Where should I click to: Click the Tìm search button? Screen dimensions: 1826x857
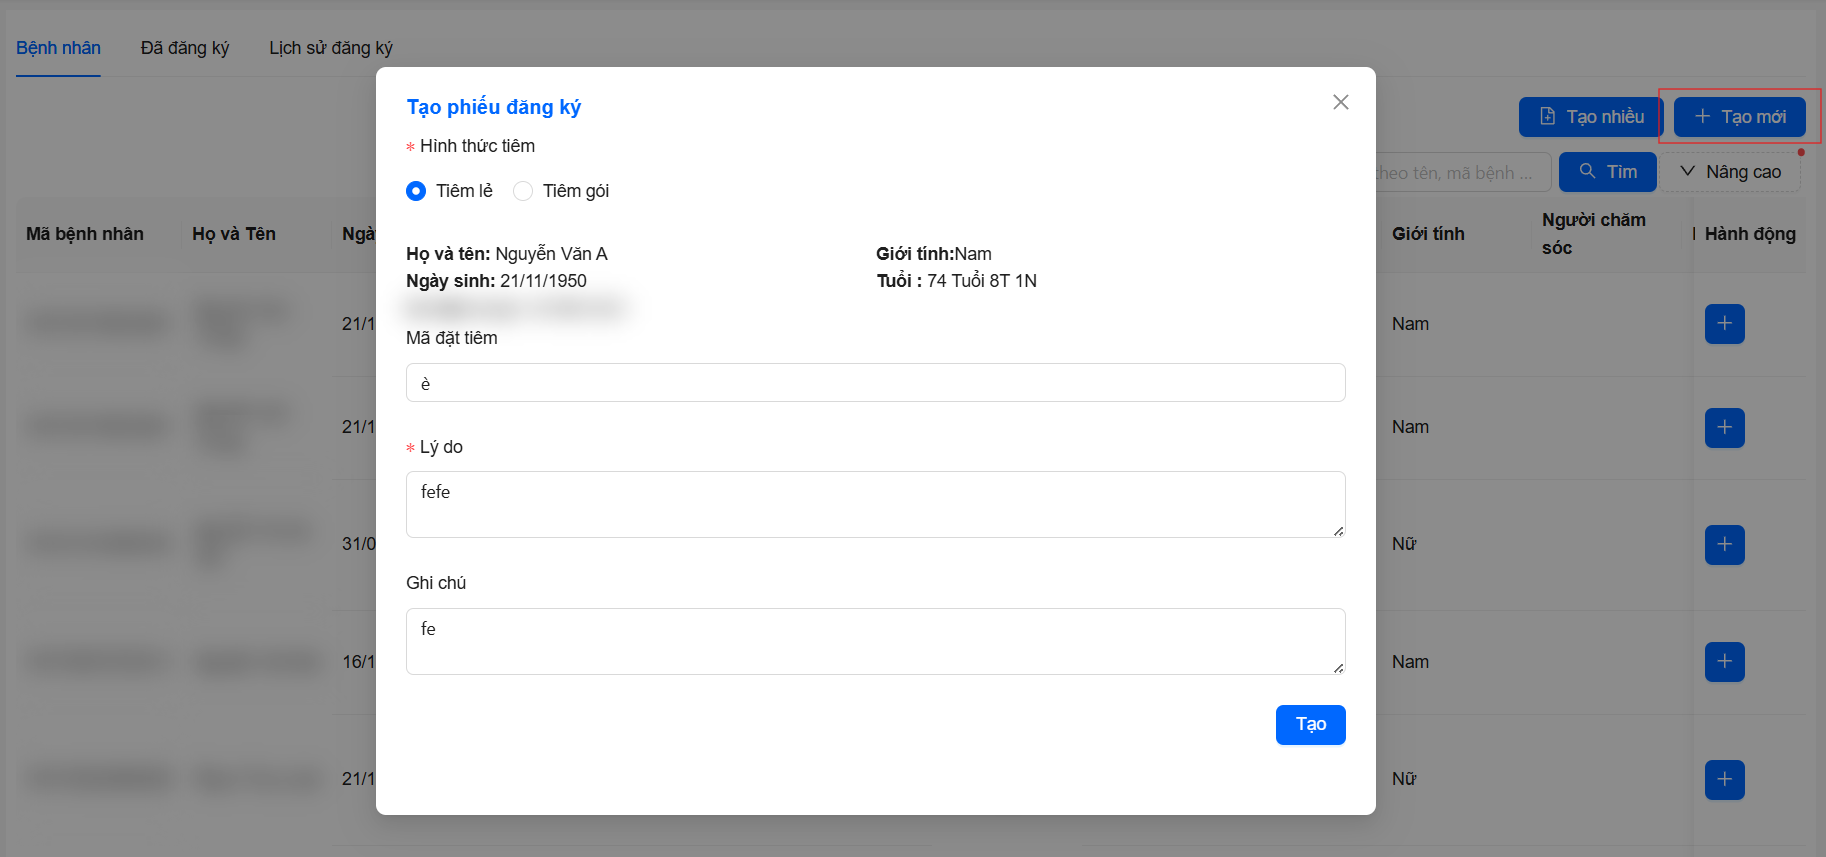tap(1607, 172)
